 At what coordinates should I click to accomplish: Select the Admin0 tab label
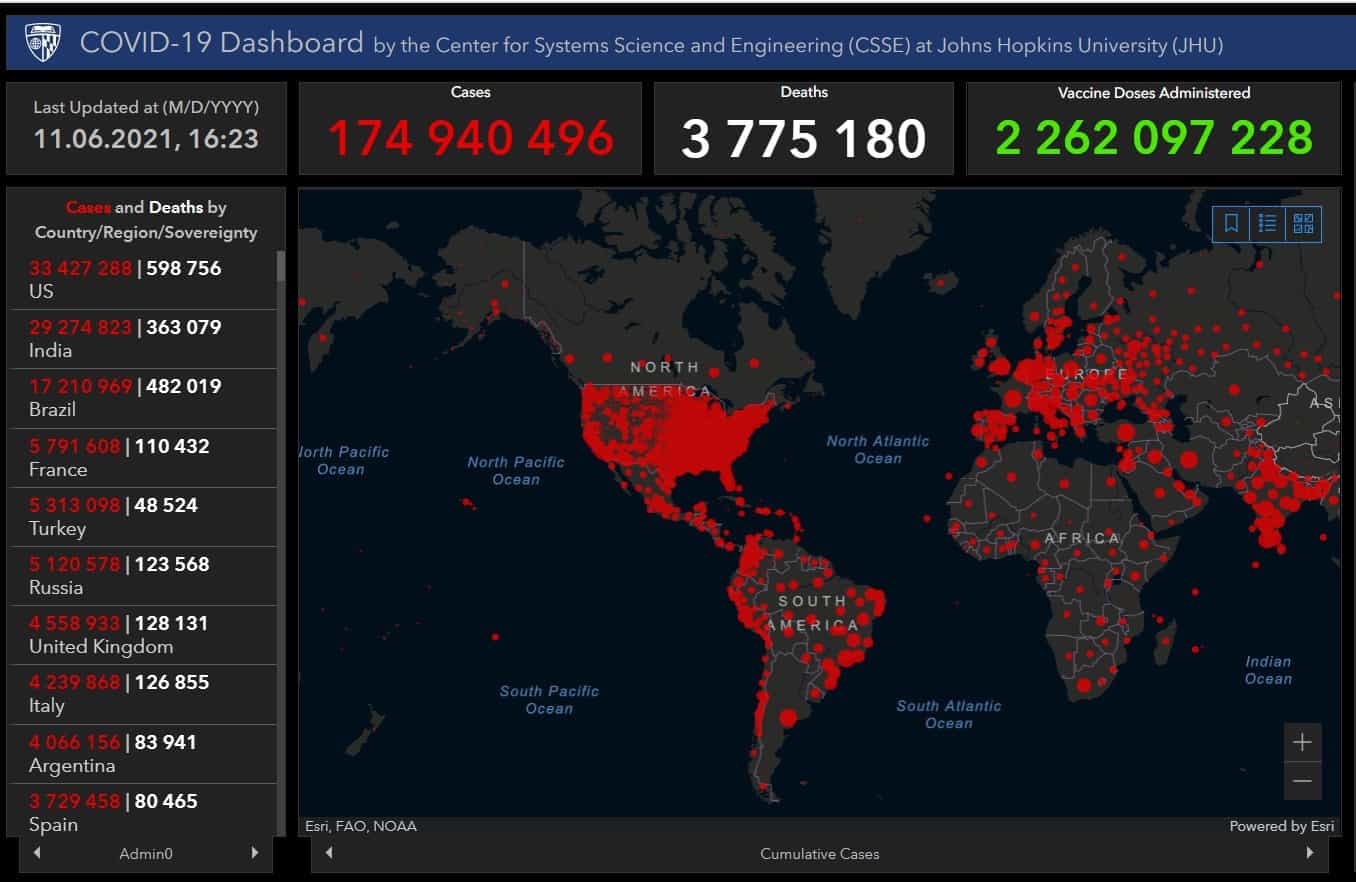tap(146, 853)
